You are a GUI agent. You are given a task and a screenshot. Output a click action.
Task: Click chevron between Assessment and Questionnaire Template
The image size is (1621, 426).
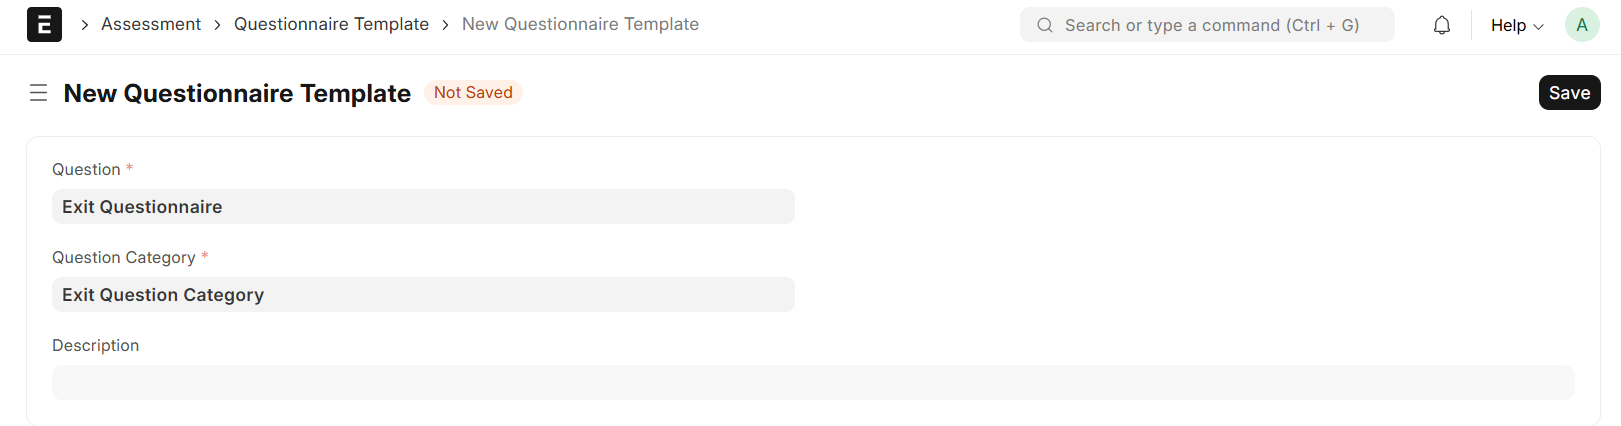point(217,25)
